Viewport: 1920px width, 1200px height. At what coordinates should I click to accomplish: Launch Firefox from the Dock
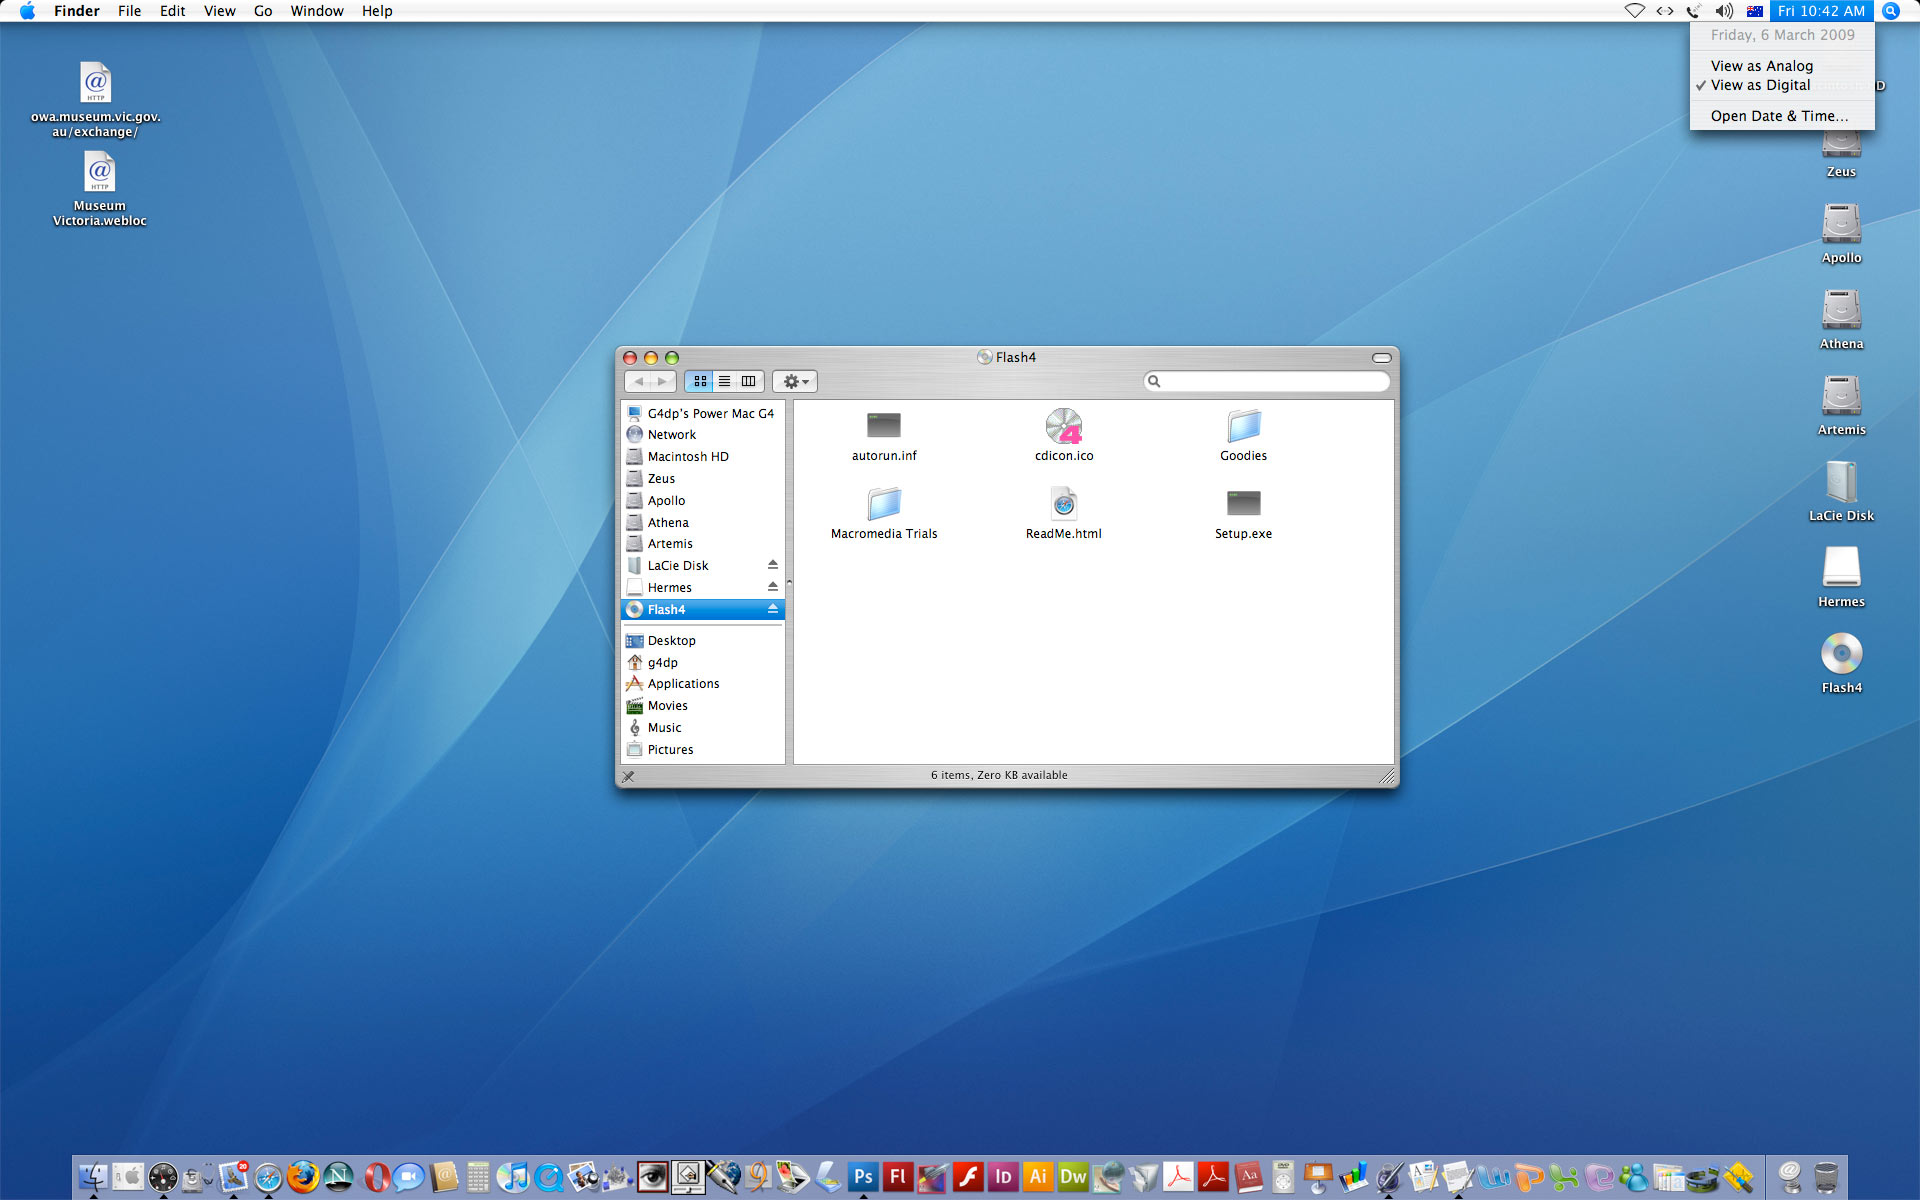(302, 1177)
